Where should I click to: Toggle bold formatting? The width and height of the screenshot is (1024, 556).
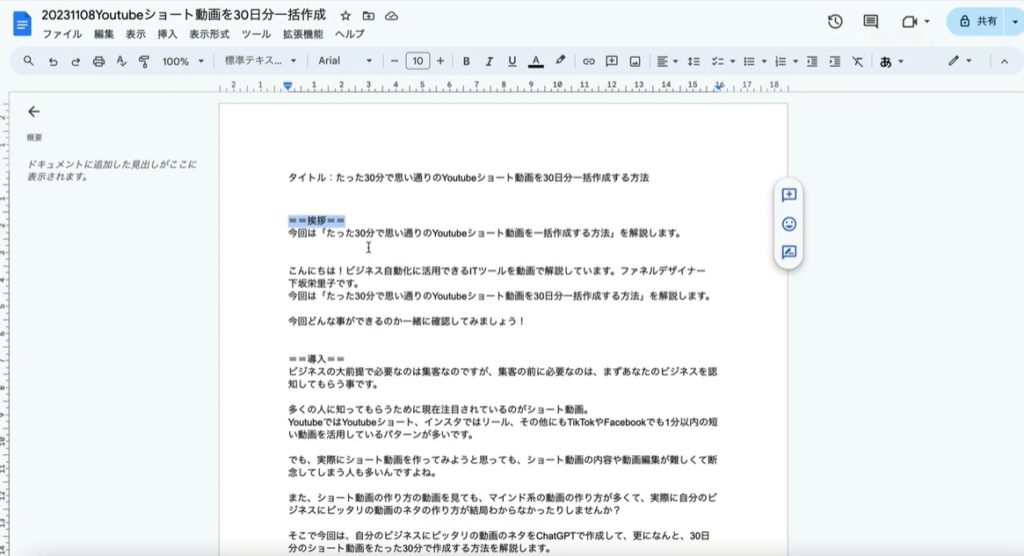(x=466, y=61)
